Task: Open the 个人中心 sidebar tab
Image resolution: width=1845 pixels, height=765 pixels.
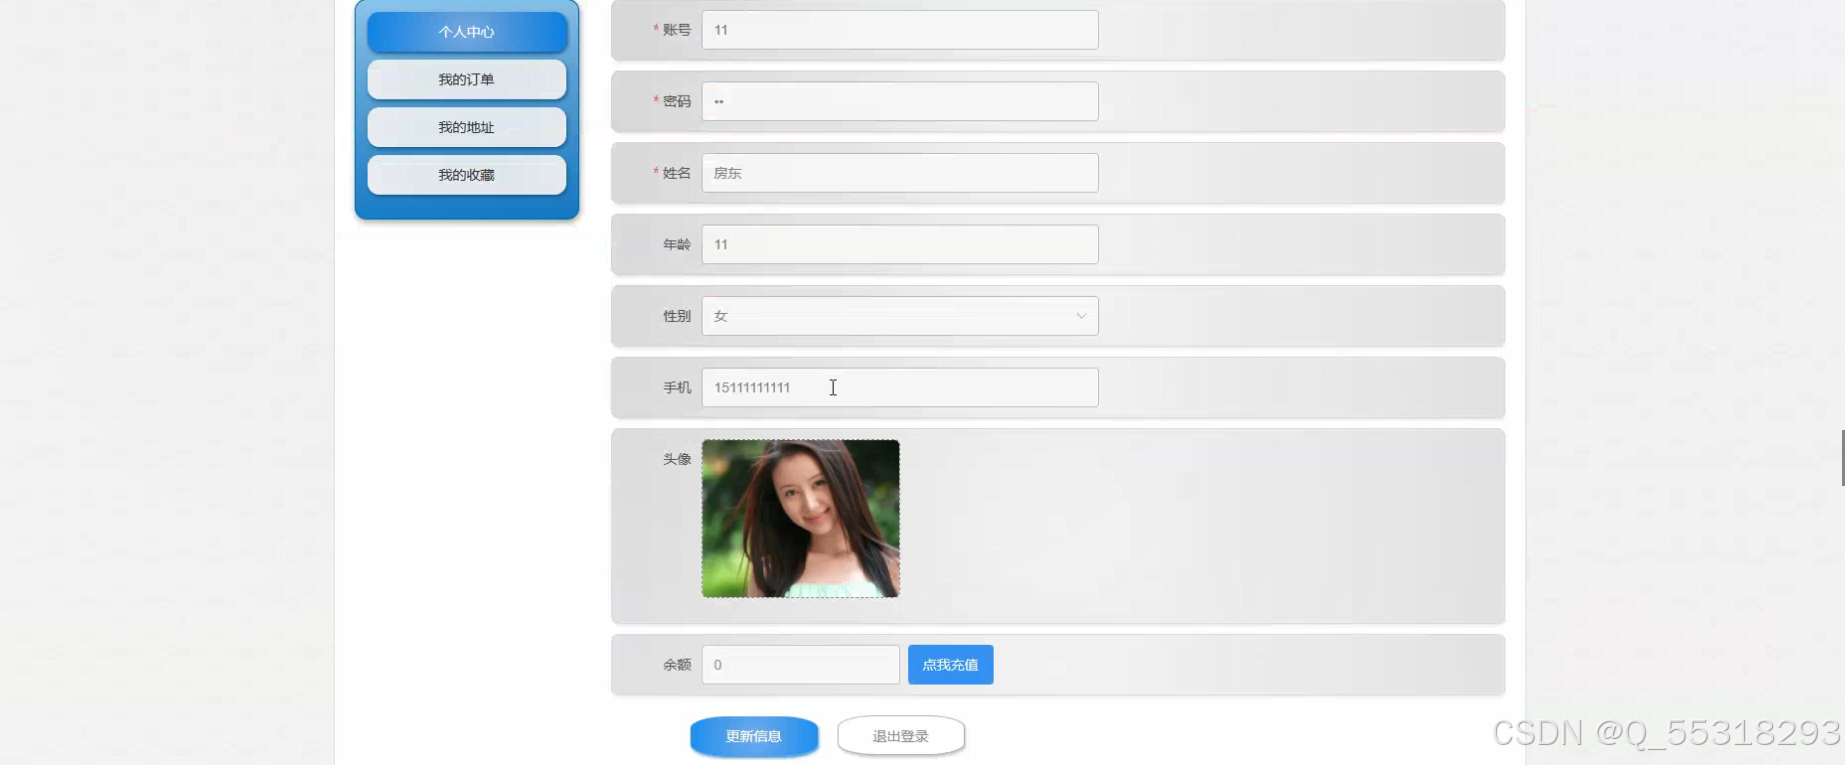Action: 467,32
